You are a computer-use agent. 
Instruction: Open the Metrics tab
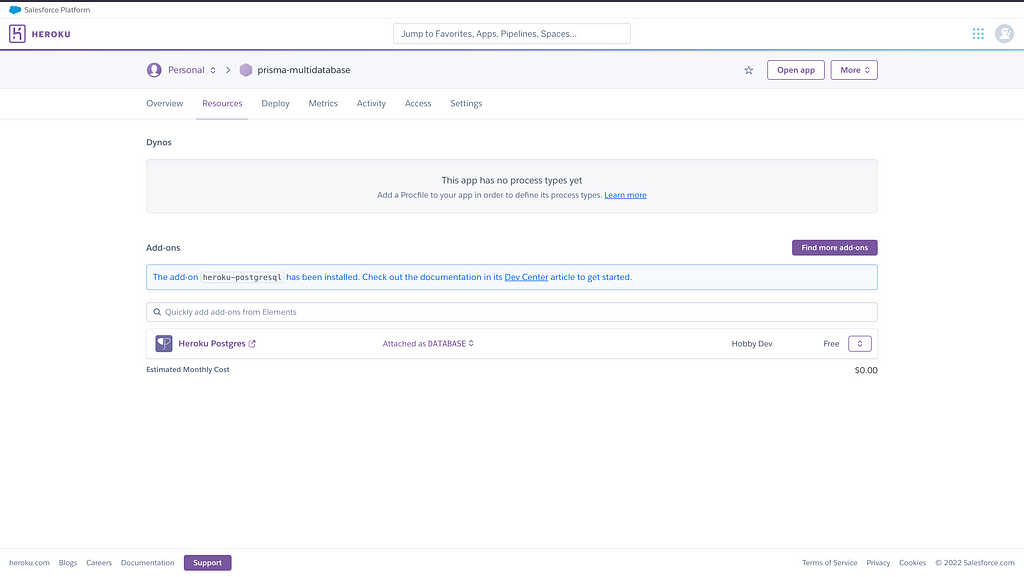[x=323, y=103]
